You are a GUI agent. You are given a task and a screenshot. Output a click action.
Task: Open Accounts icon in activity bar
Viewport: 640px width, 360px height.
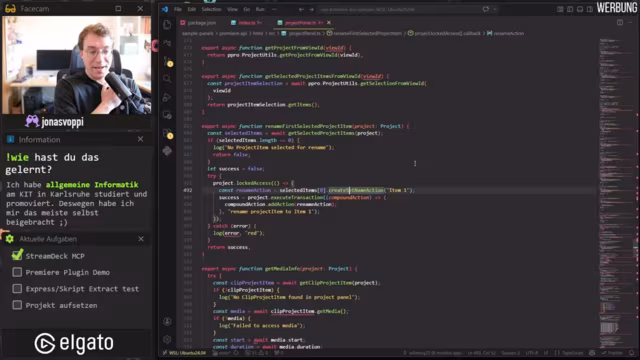coord(167,322)
